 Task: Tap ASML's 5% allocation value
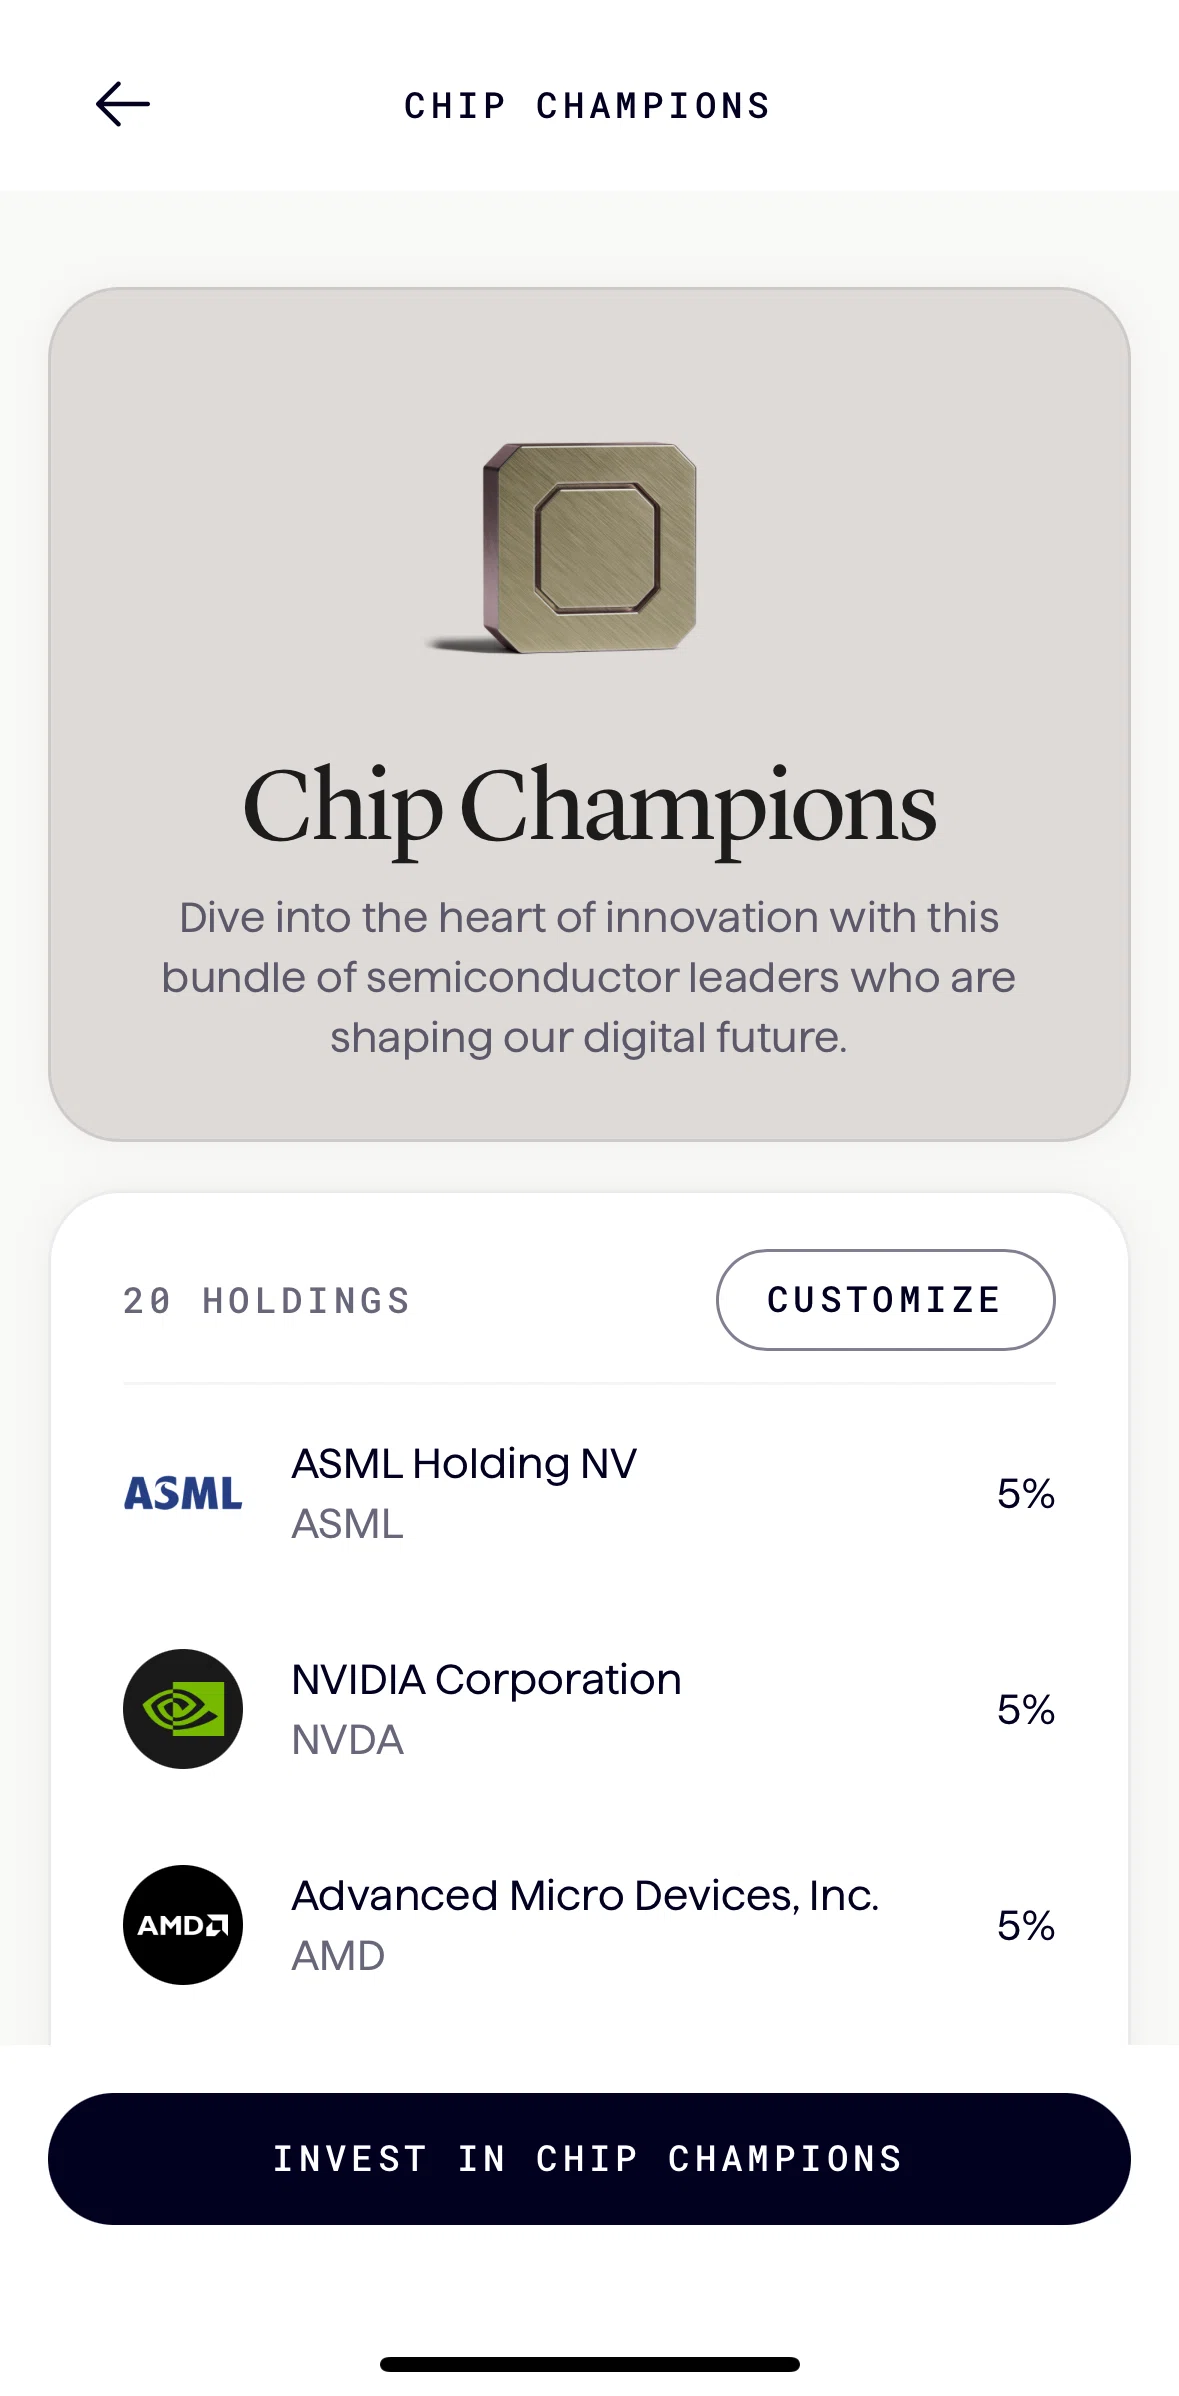click(x=1026, y=1494)
